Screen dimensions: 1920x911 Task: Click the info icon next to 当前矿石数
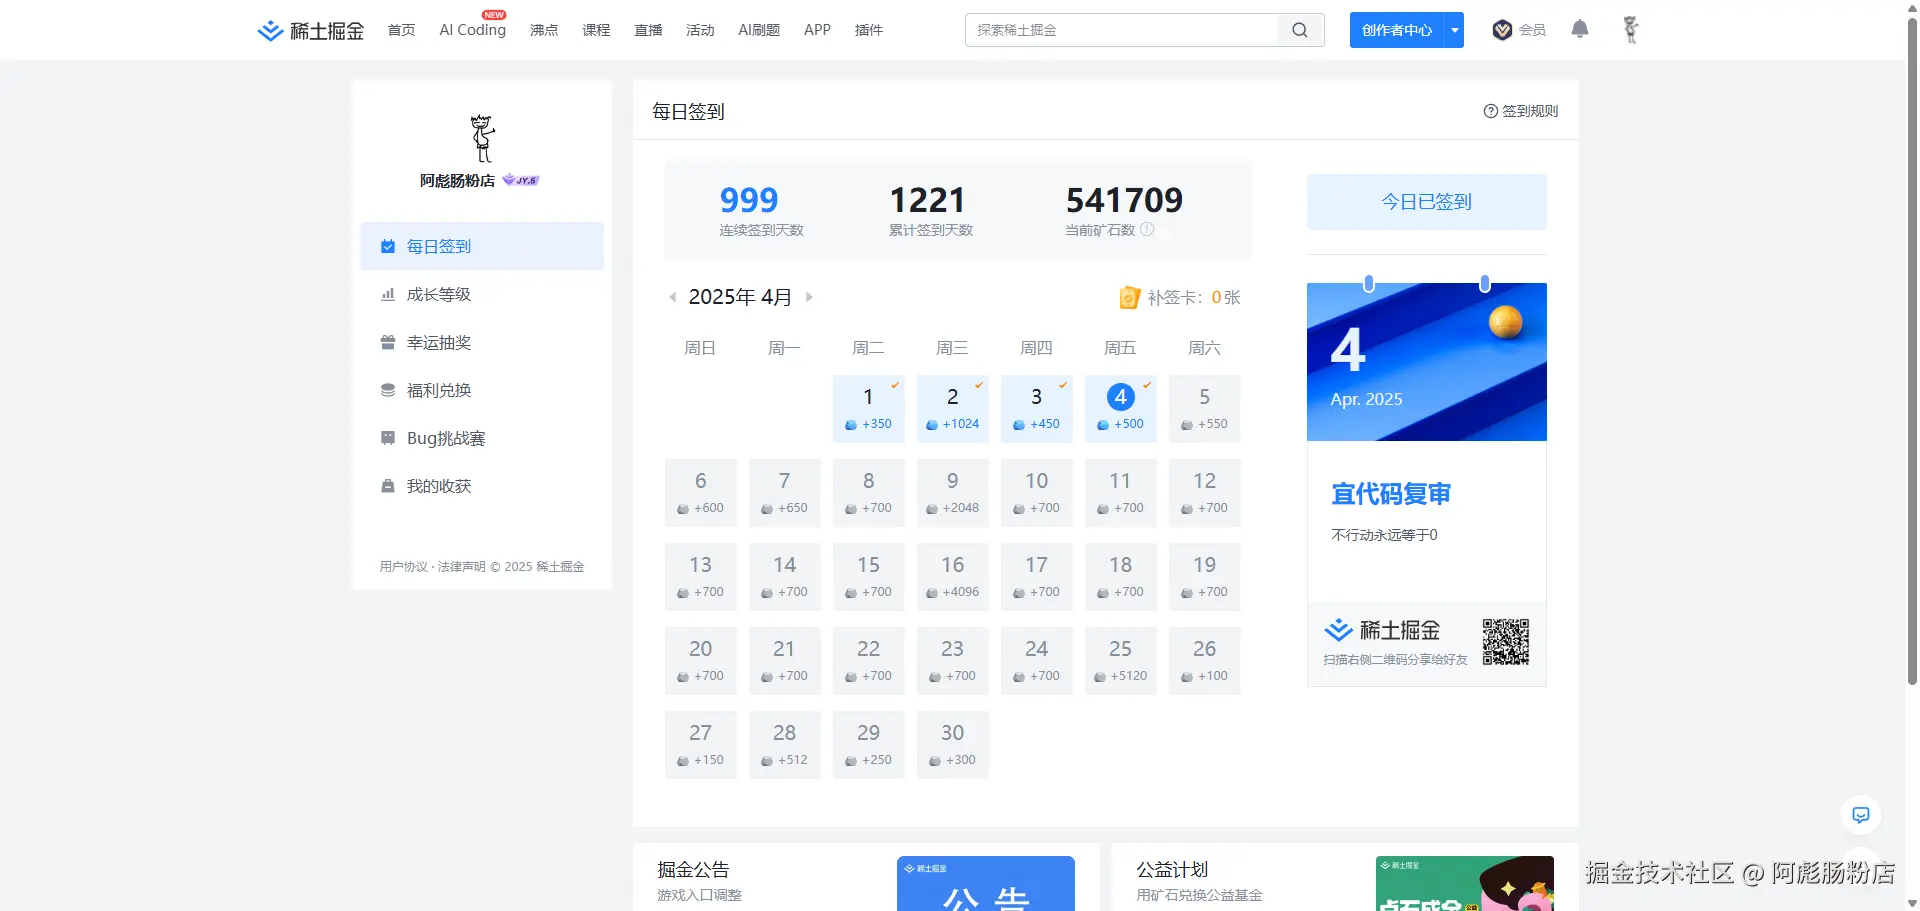tap(1148, 229)
